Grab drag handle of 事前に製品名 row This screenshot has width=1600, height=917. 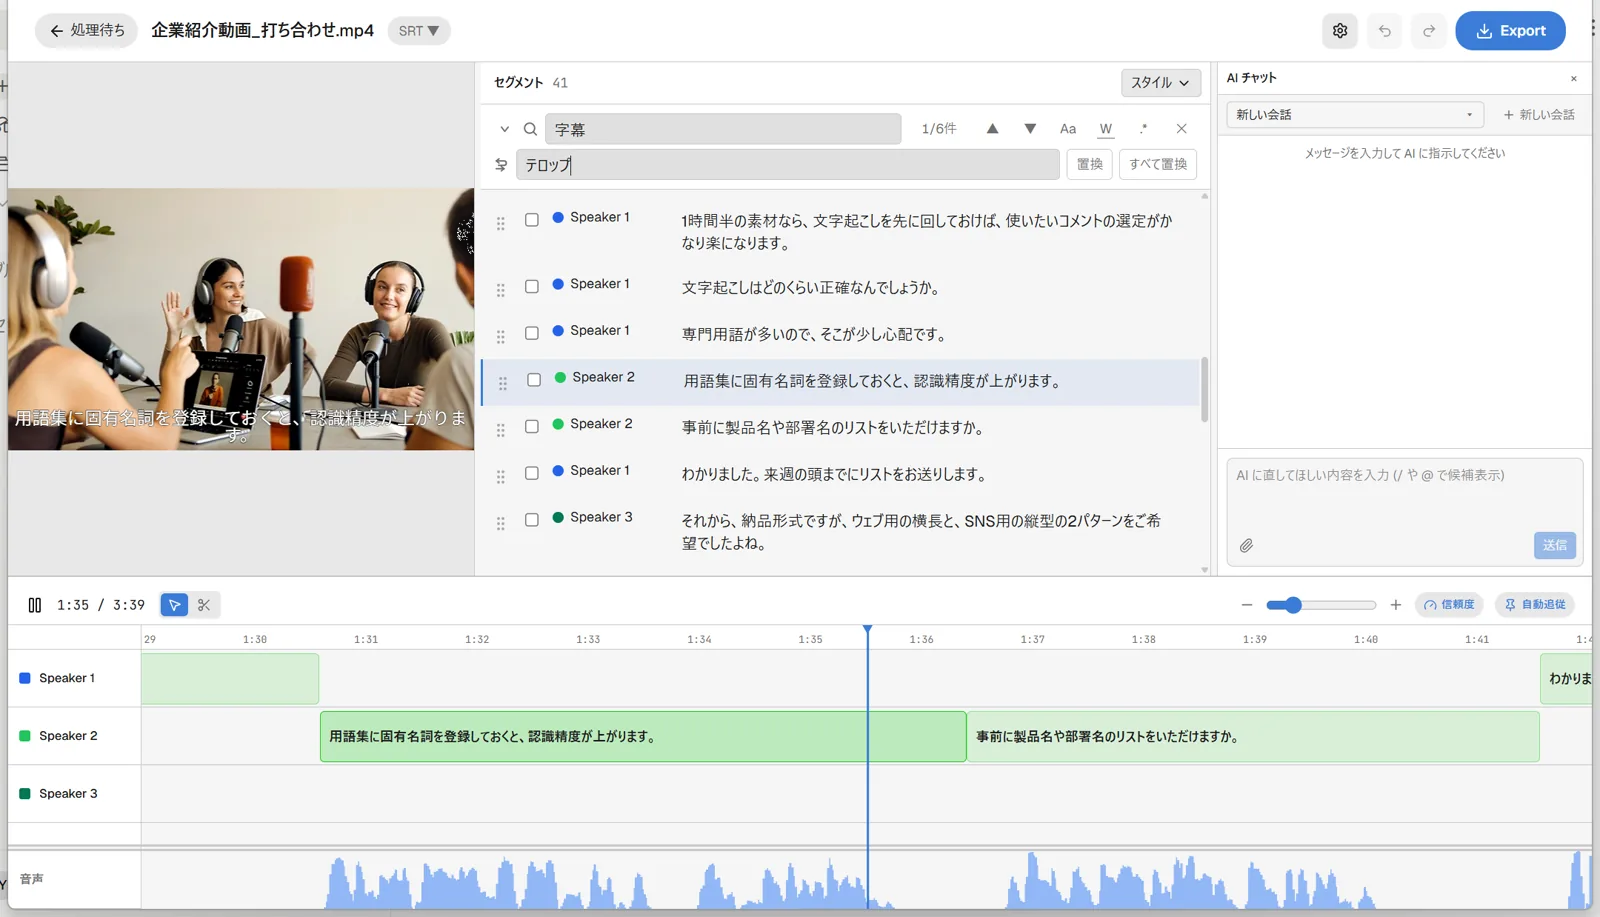[501, 430]
